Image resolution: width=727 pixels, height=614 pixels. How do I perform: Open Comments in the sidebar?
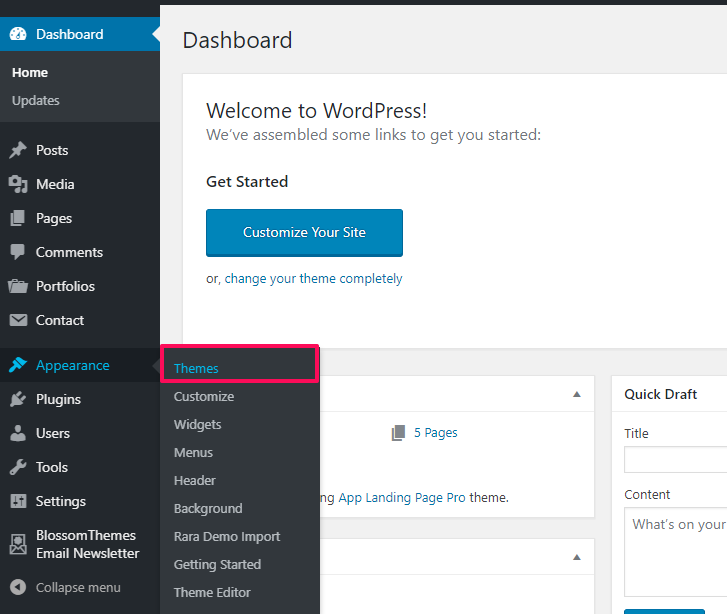click(70, 252)
